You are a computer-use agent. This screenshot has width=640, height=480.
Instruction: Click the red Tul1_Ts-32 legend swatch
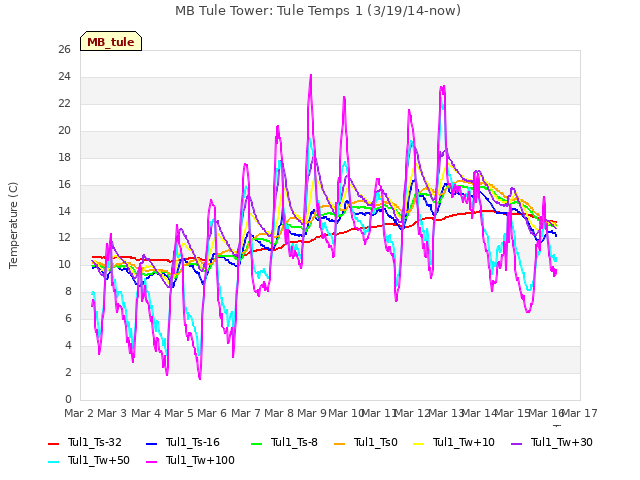54,443
